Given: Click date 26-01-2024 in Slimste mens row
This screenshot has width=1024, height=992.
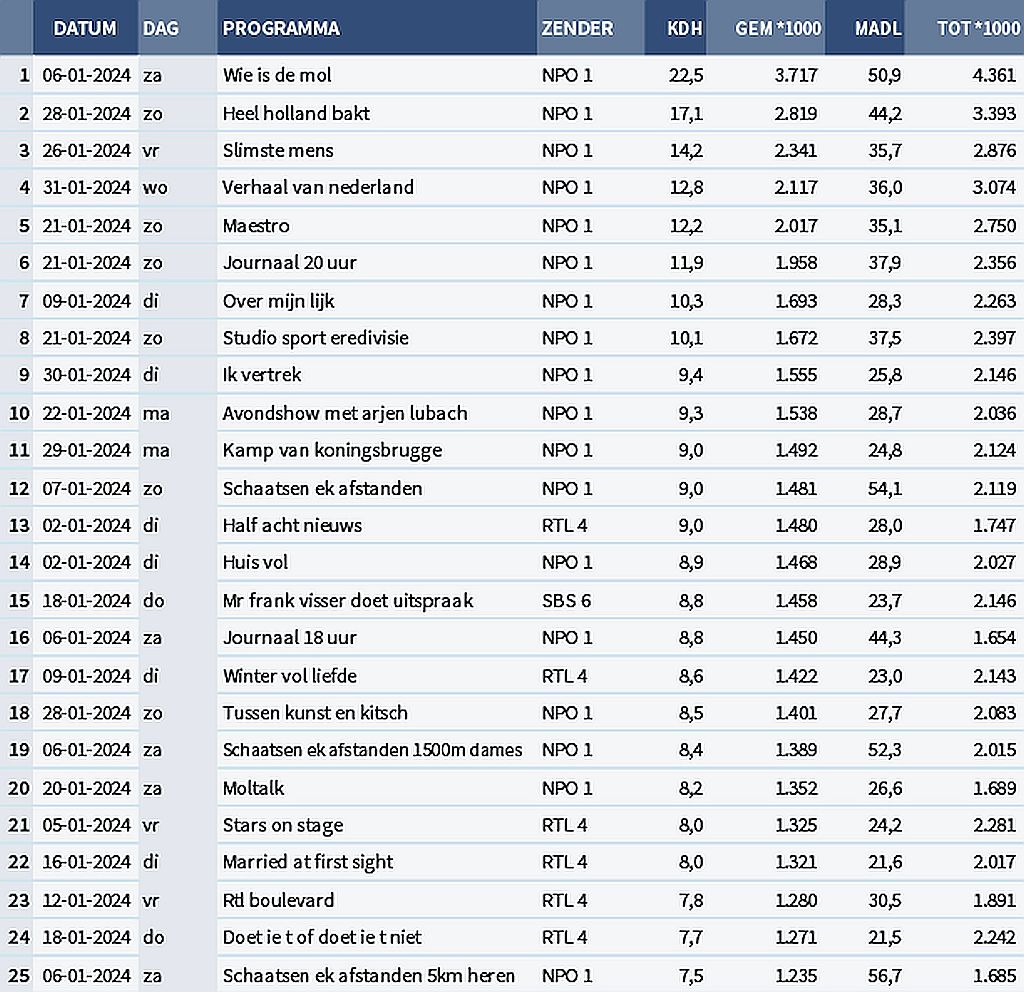Looking at the screenshot, I should coord(86,151).
